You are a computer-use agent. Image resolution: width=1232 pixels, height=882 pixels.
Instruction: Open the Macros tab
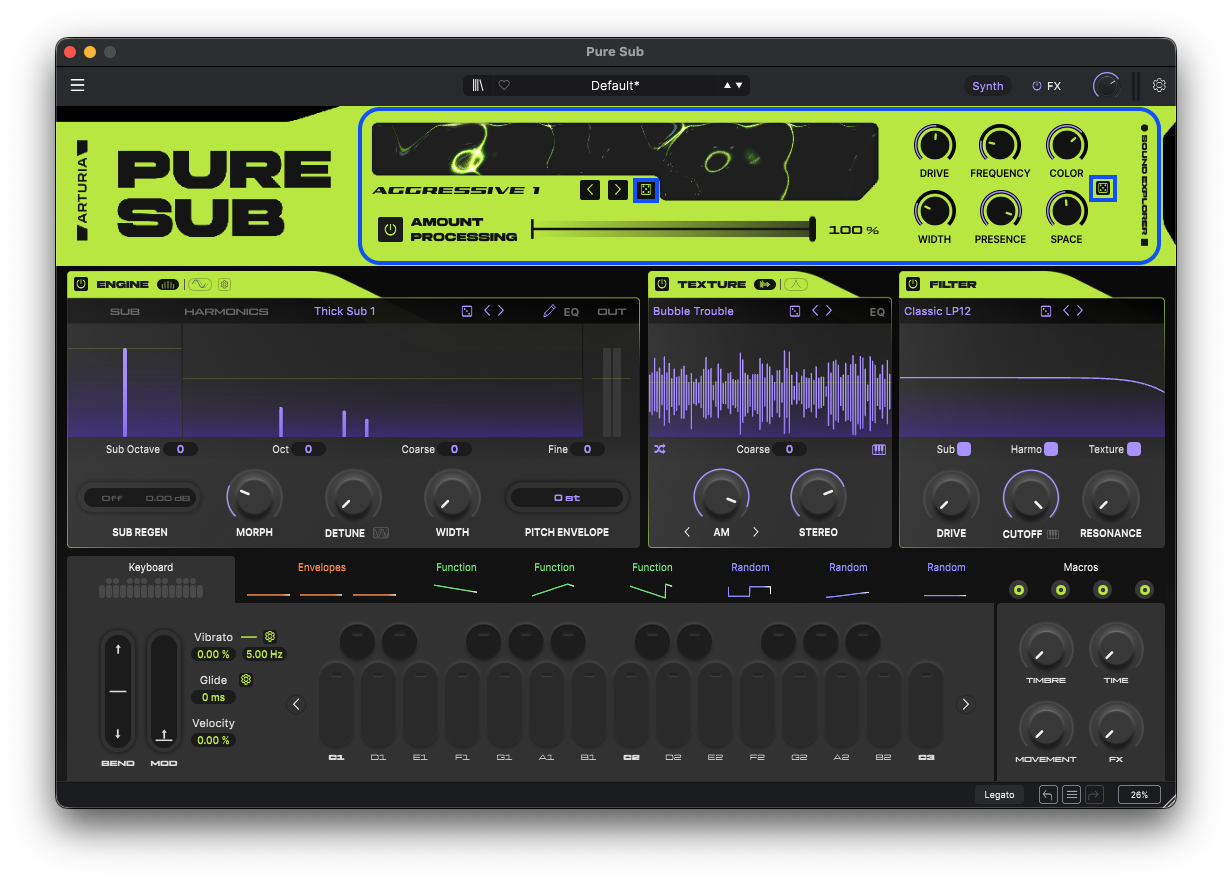(1081, 580)
